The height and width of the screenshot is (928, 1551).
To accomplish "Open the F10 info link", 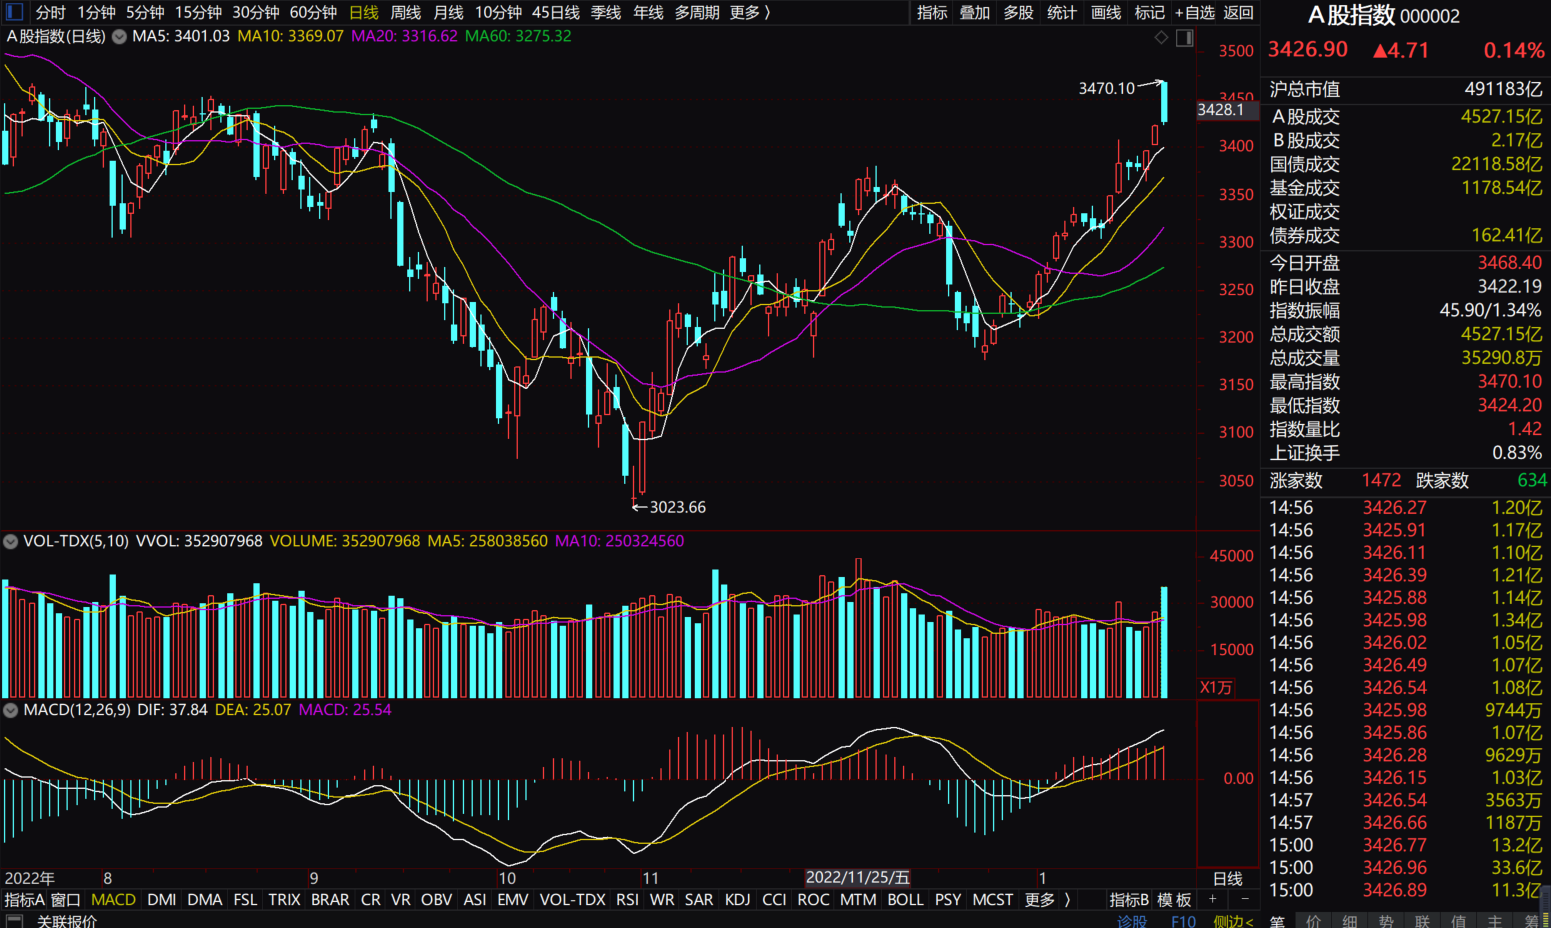I will pyautogui.click(x=1183, y=921).
